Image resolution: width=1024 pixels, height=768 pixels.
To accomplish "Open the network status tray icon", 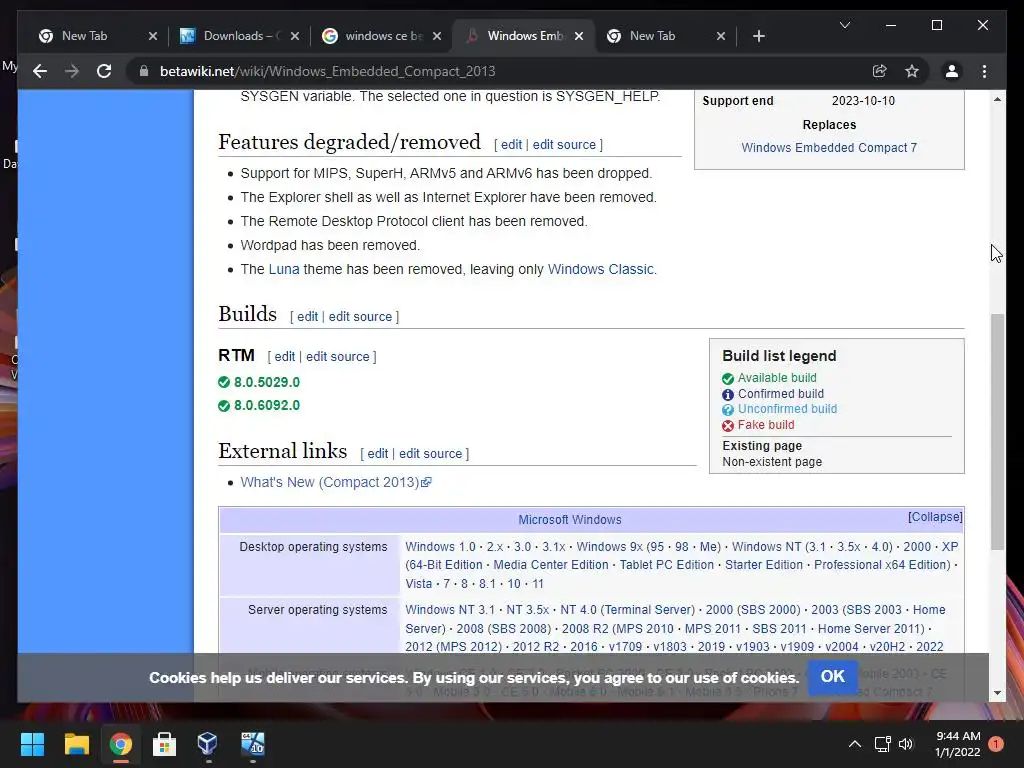I will 882,744.
